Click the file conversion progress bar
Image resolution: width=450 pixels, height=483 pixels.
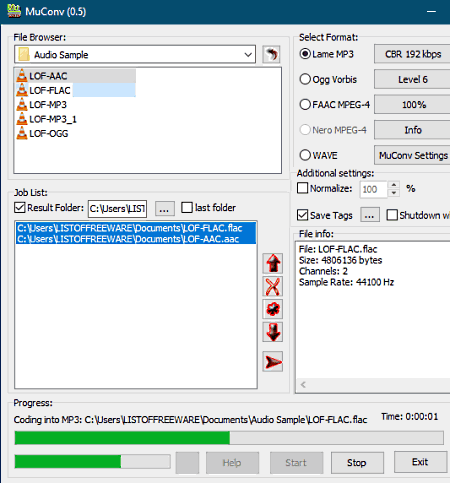point(229,438)
